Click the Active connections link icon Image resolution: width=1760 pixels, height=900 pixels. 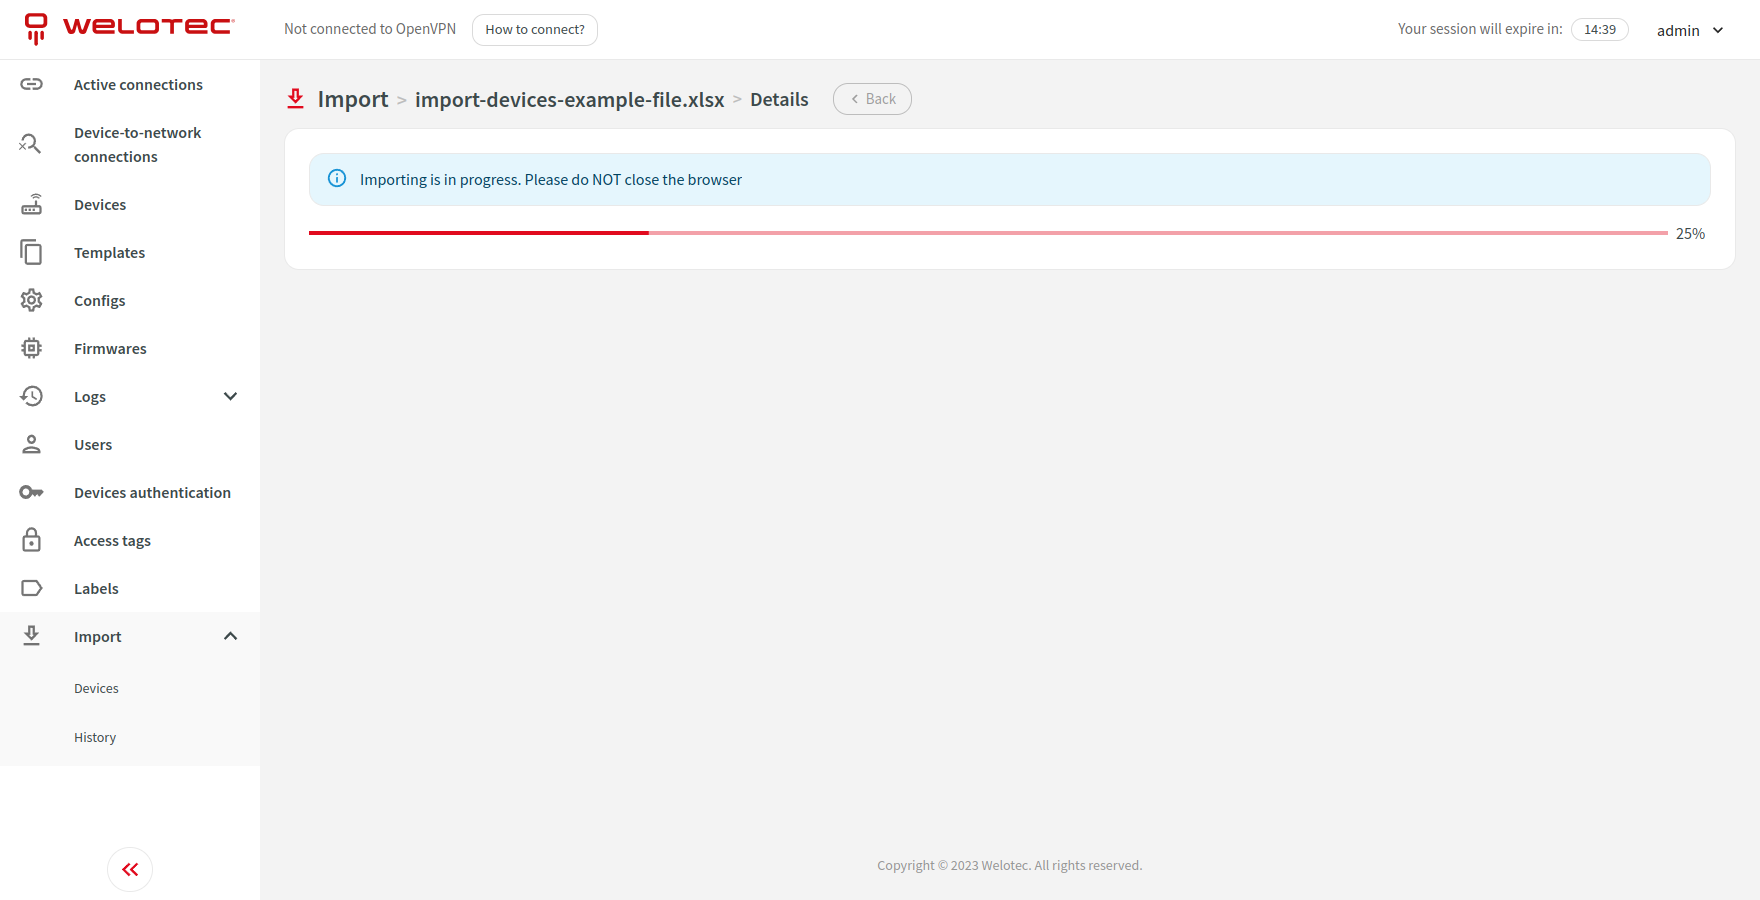(32, 85)
